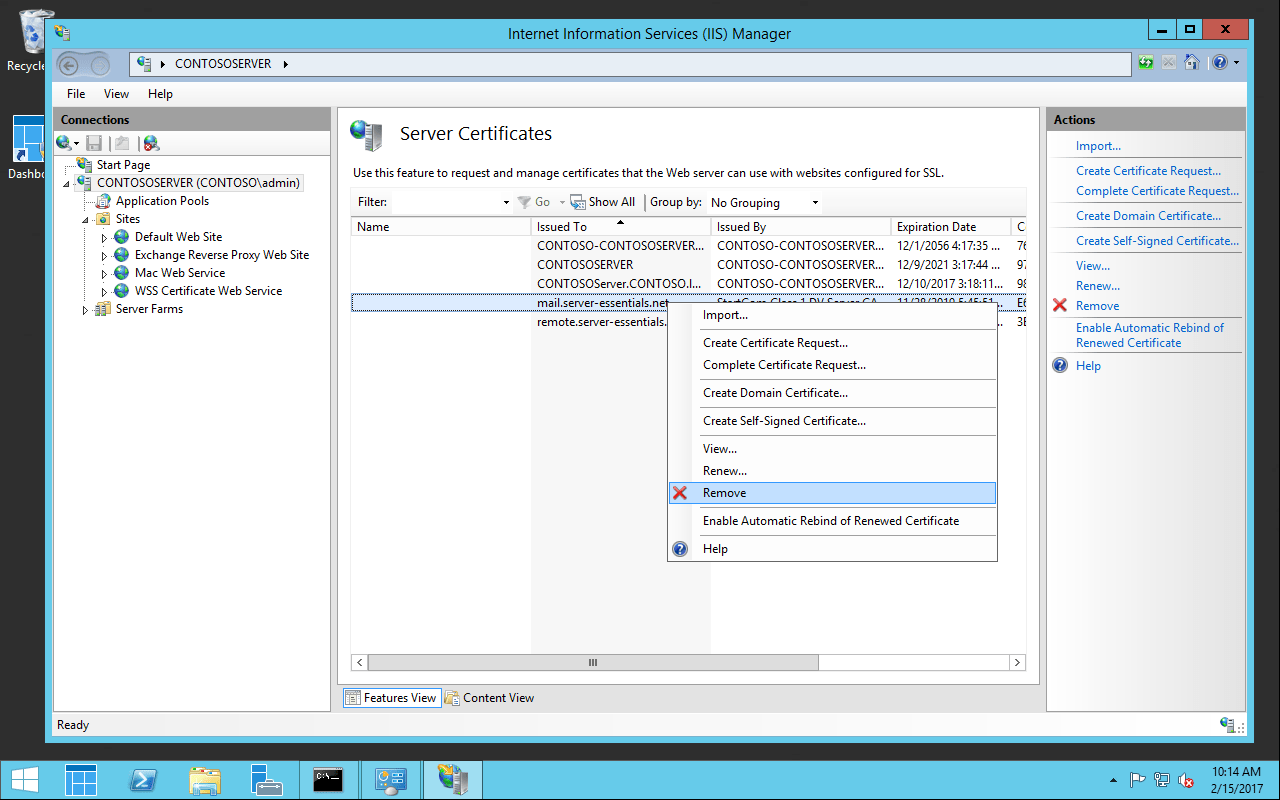Click the Help icon in Actions pane

point(1060,366)
